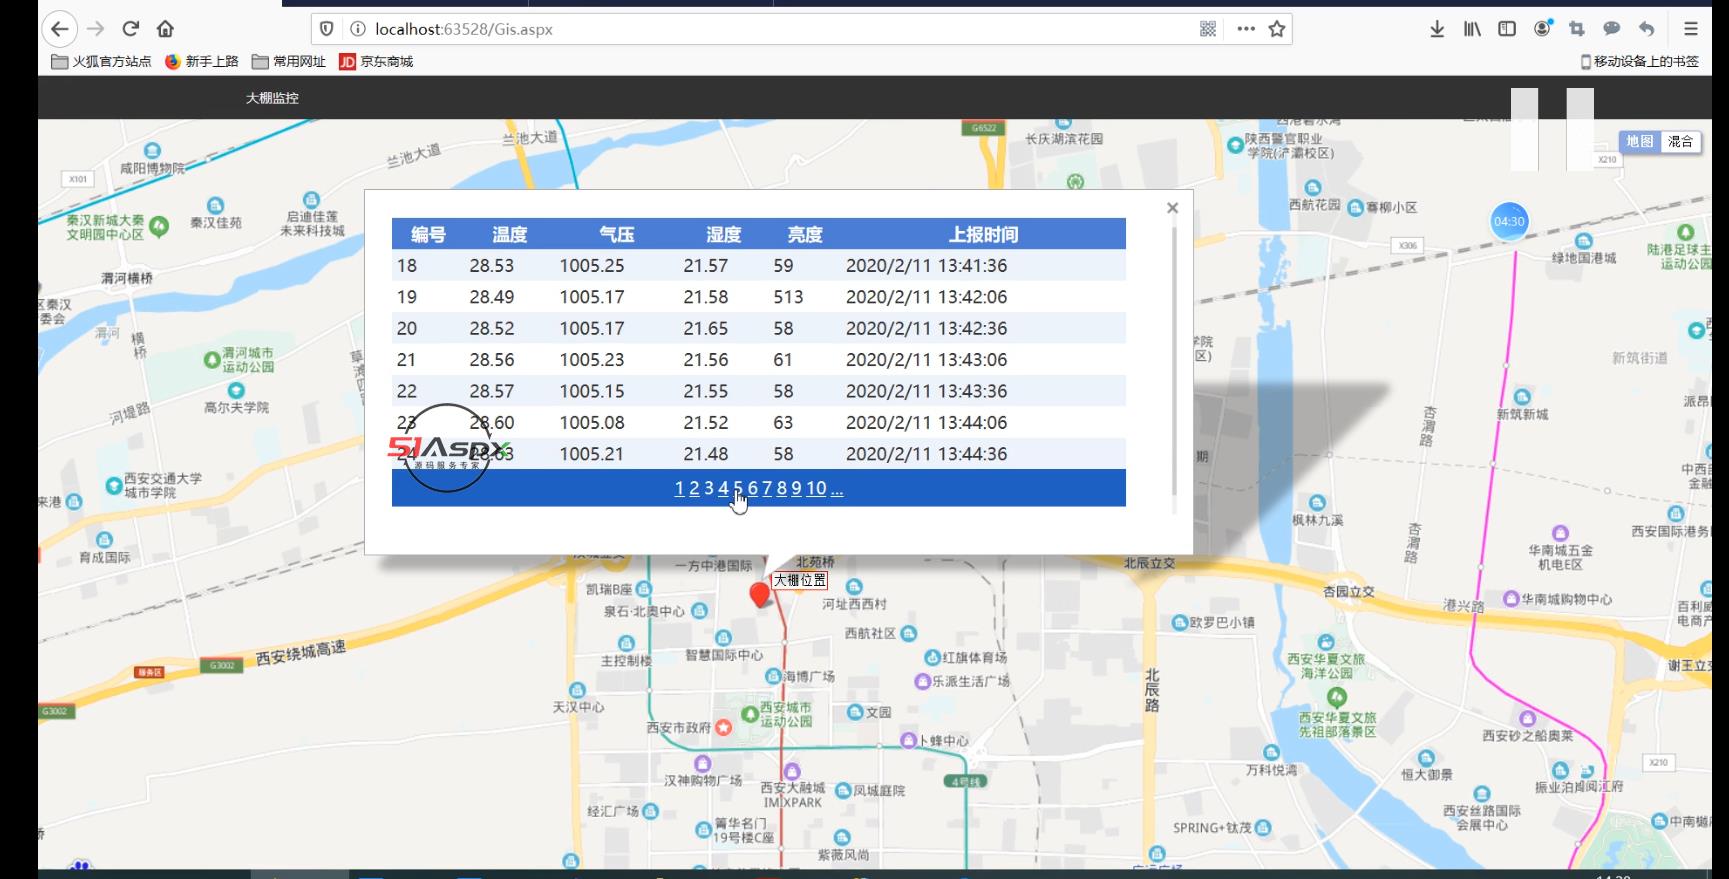Switch map to 地图 standard view
The image size is (1729, 879).
point(1639,142)
